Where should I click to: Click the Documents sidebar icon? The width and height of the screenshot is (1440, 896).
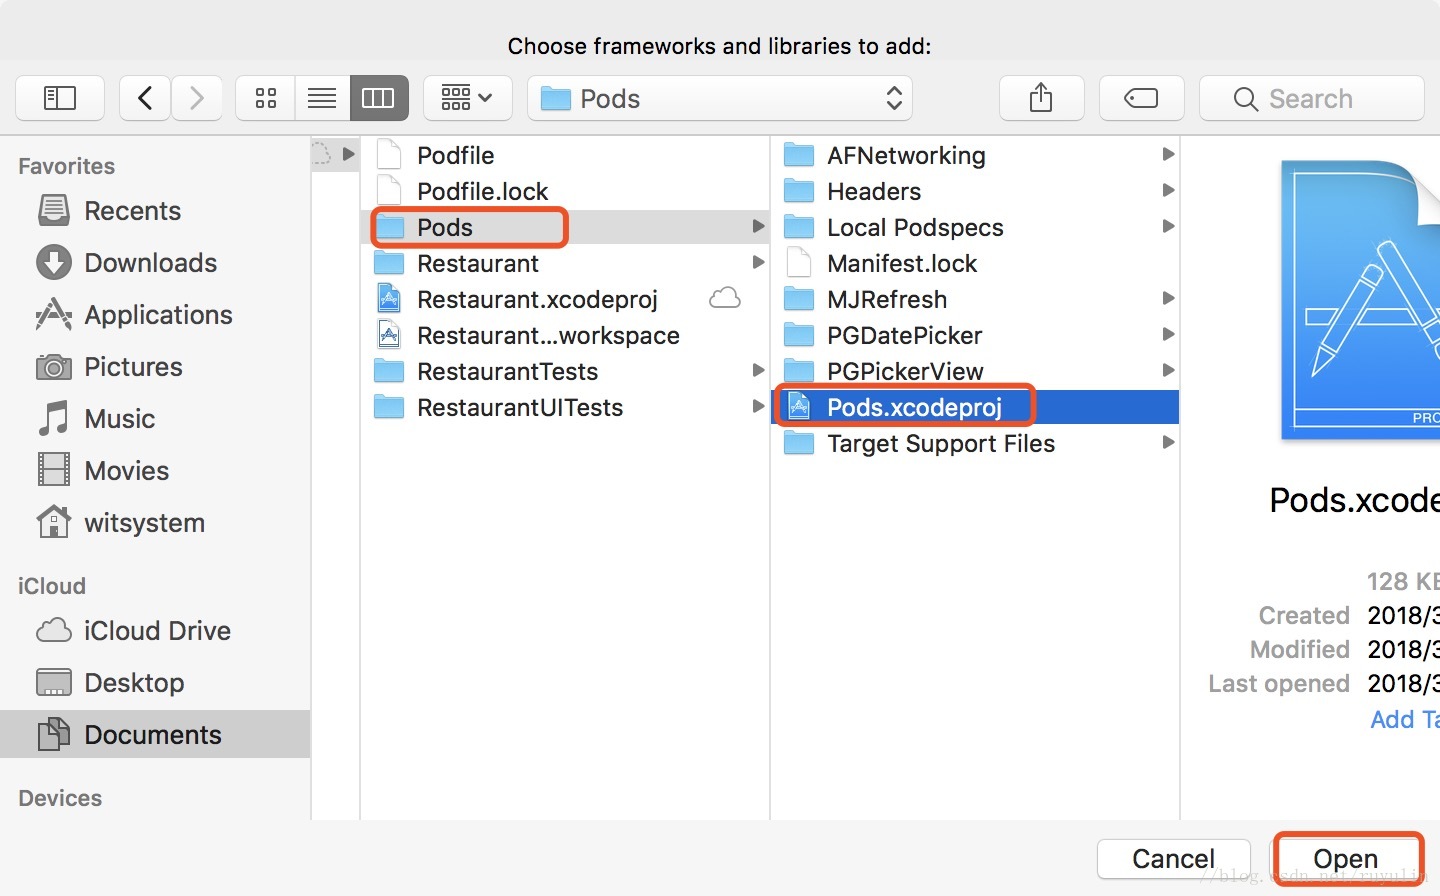(x=54, y=734)
